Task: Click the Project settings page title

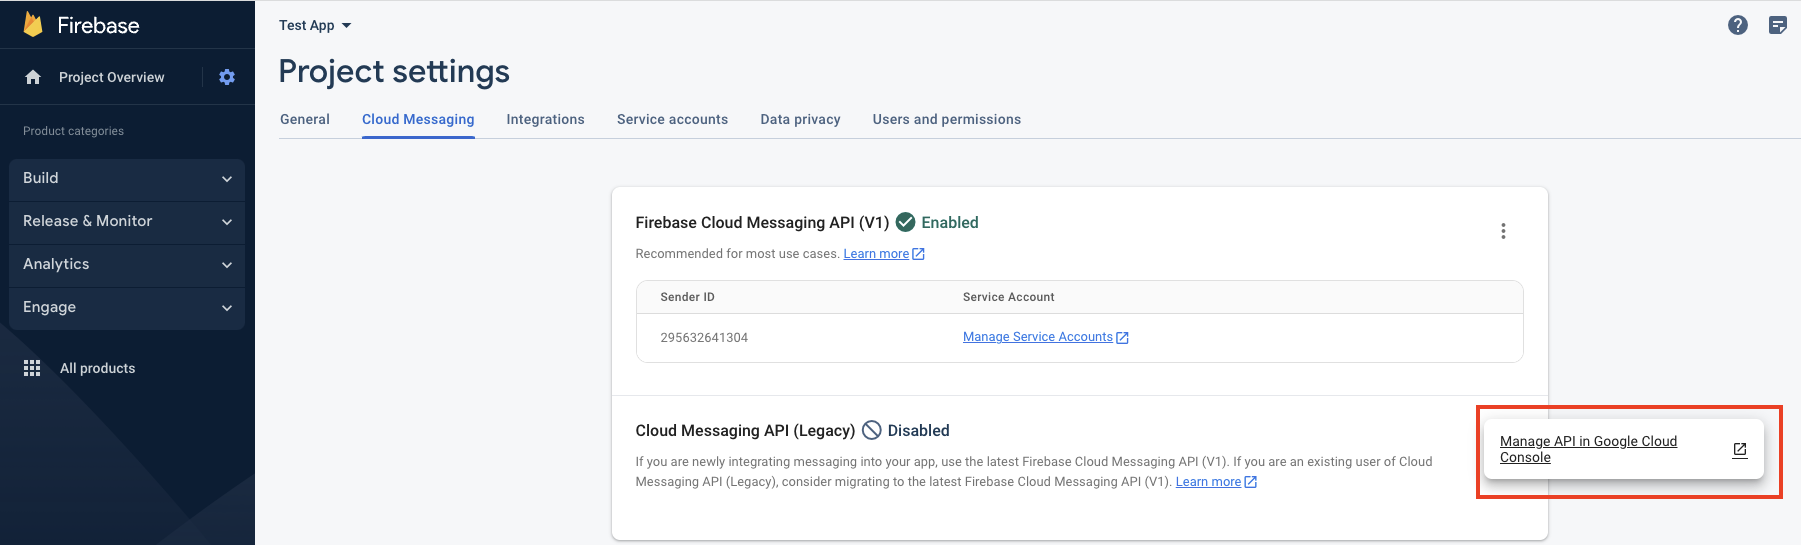Action: pos(394,71)
